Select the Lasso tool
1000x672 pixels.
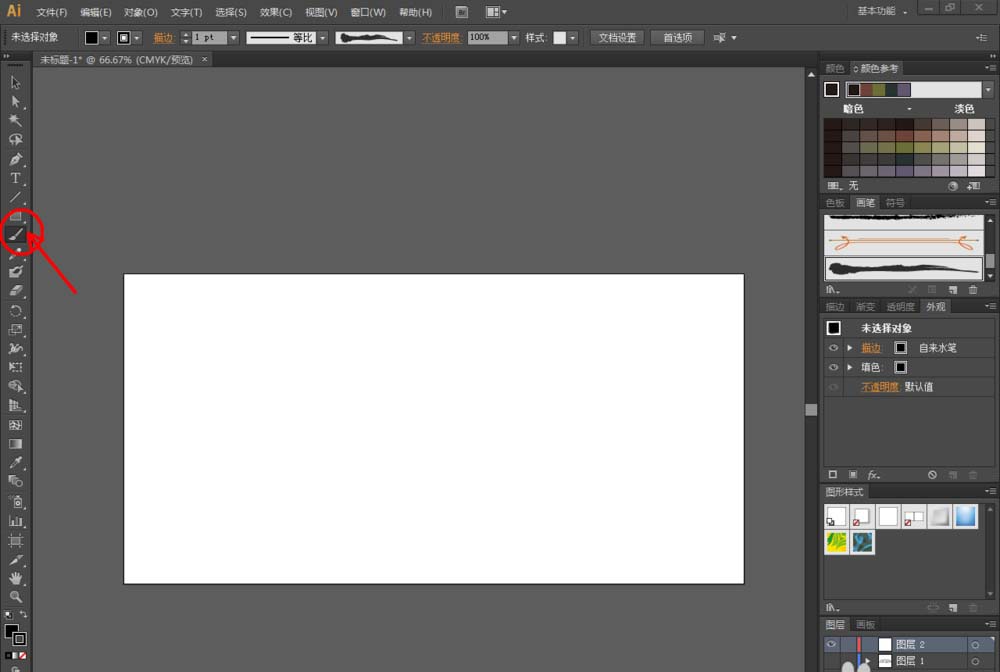pyautogui.click(x=15, y=140)
